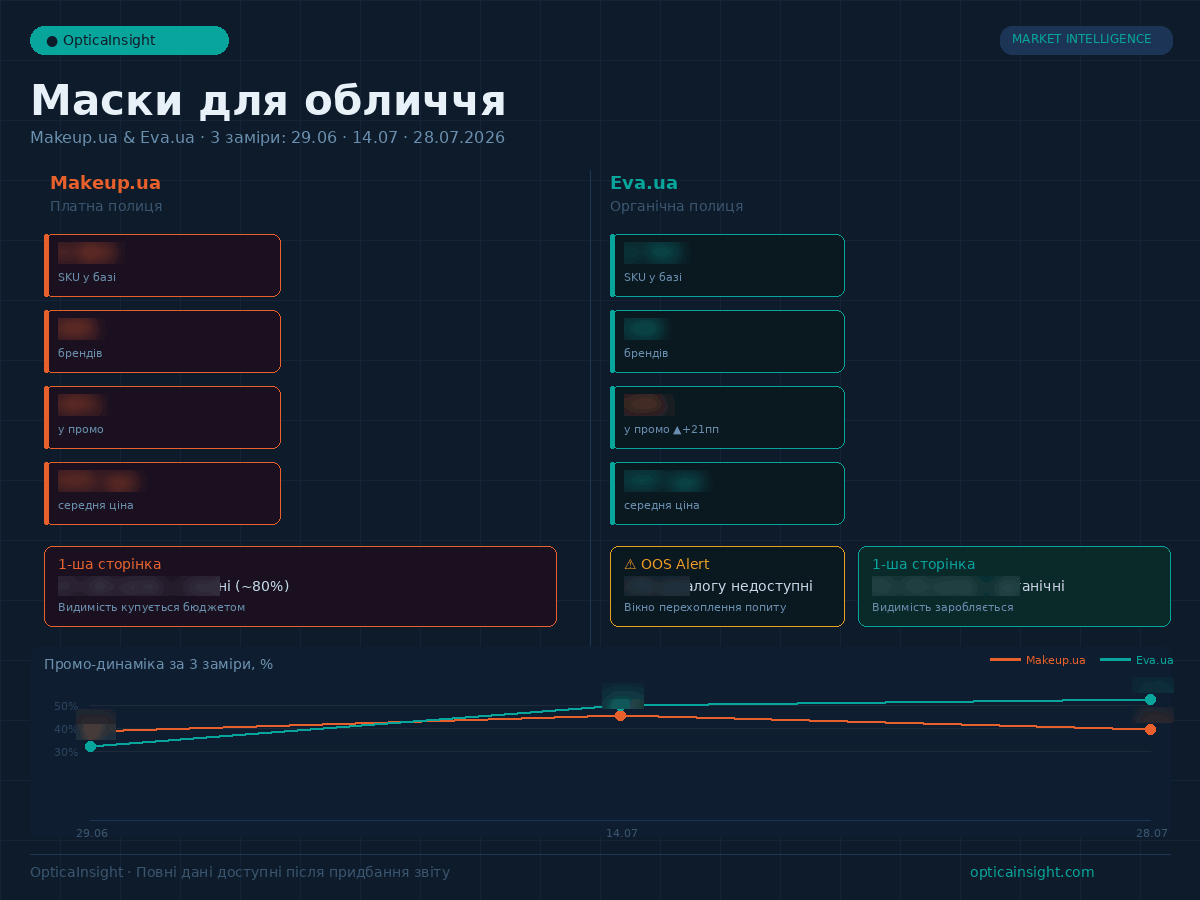Click the subtitle with measurement dates

coord(267,137)
